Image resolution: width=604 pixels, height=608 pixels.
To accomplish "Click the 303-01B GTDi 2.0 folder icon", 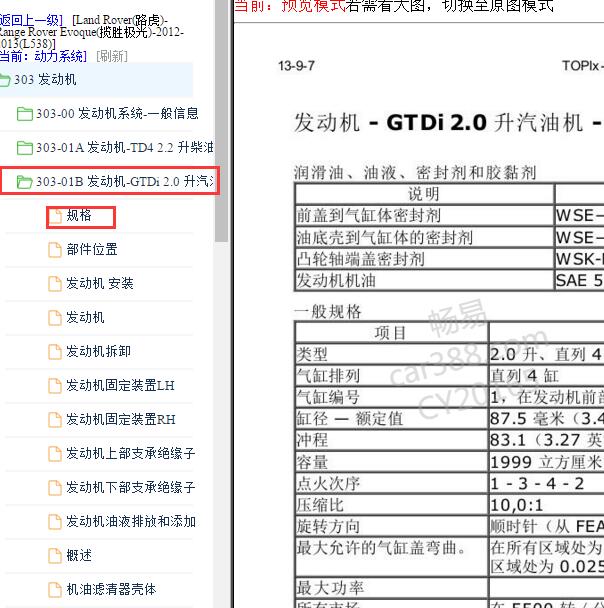I will point(25,182).
